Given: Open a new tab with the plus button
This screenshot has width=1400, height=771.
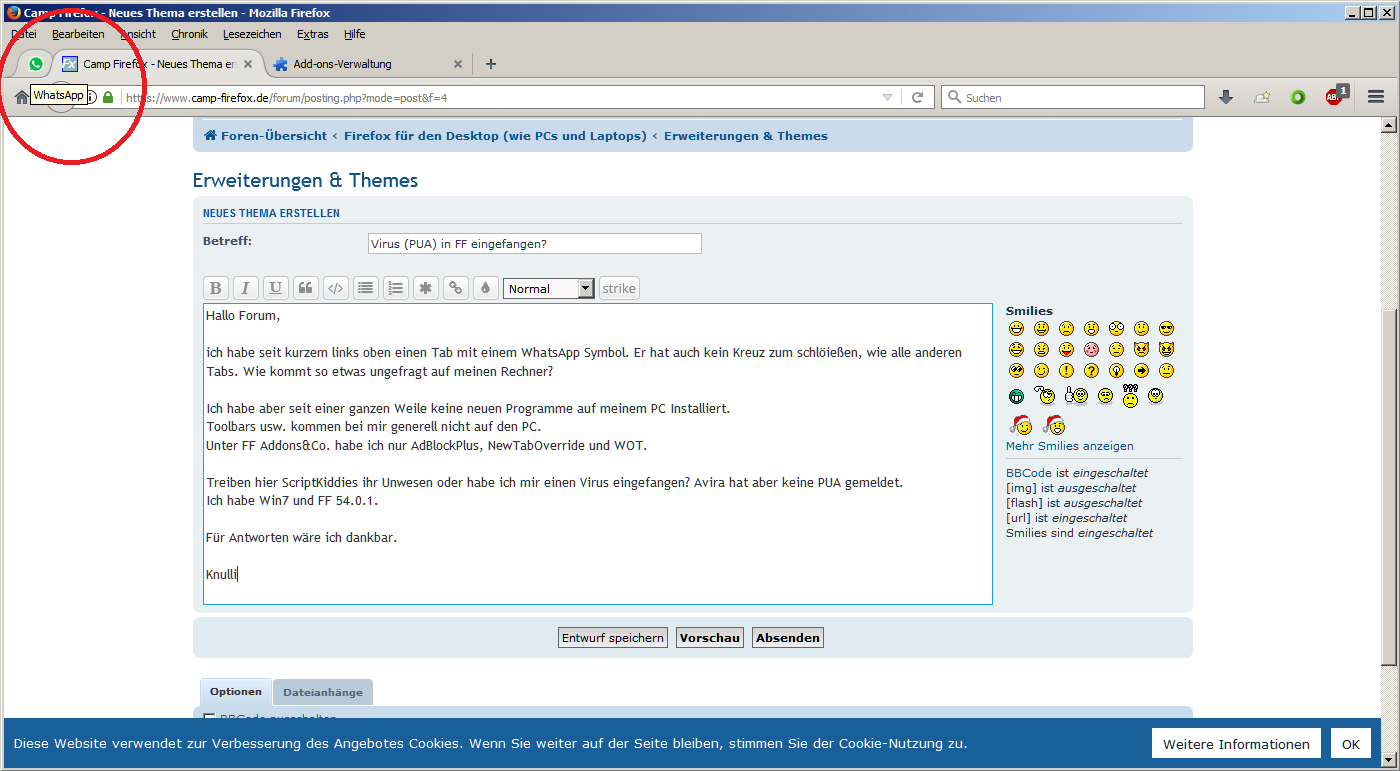Looking at the screenshot, I should (x=490, y=64).
